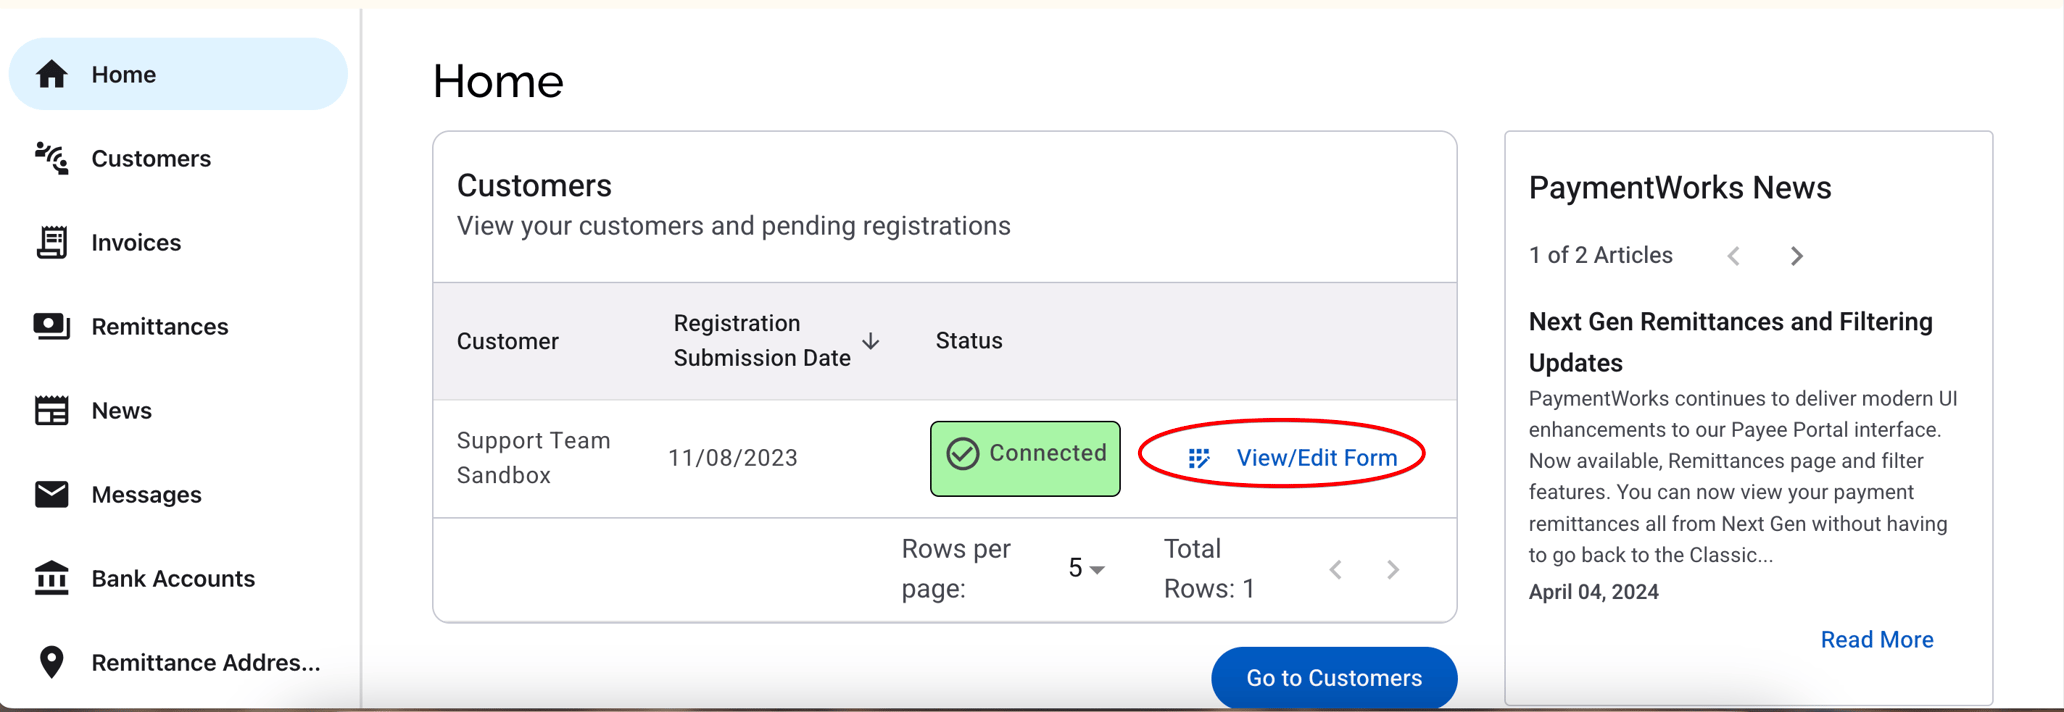Click the next-page chevron in the customers table

tap(1392, 568)
